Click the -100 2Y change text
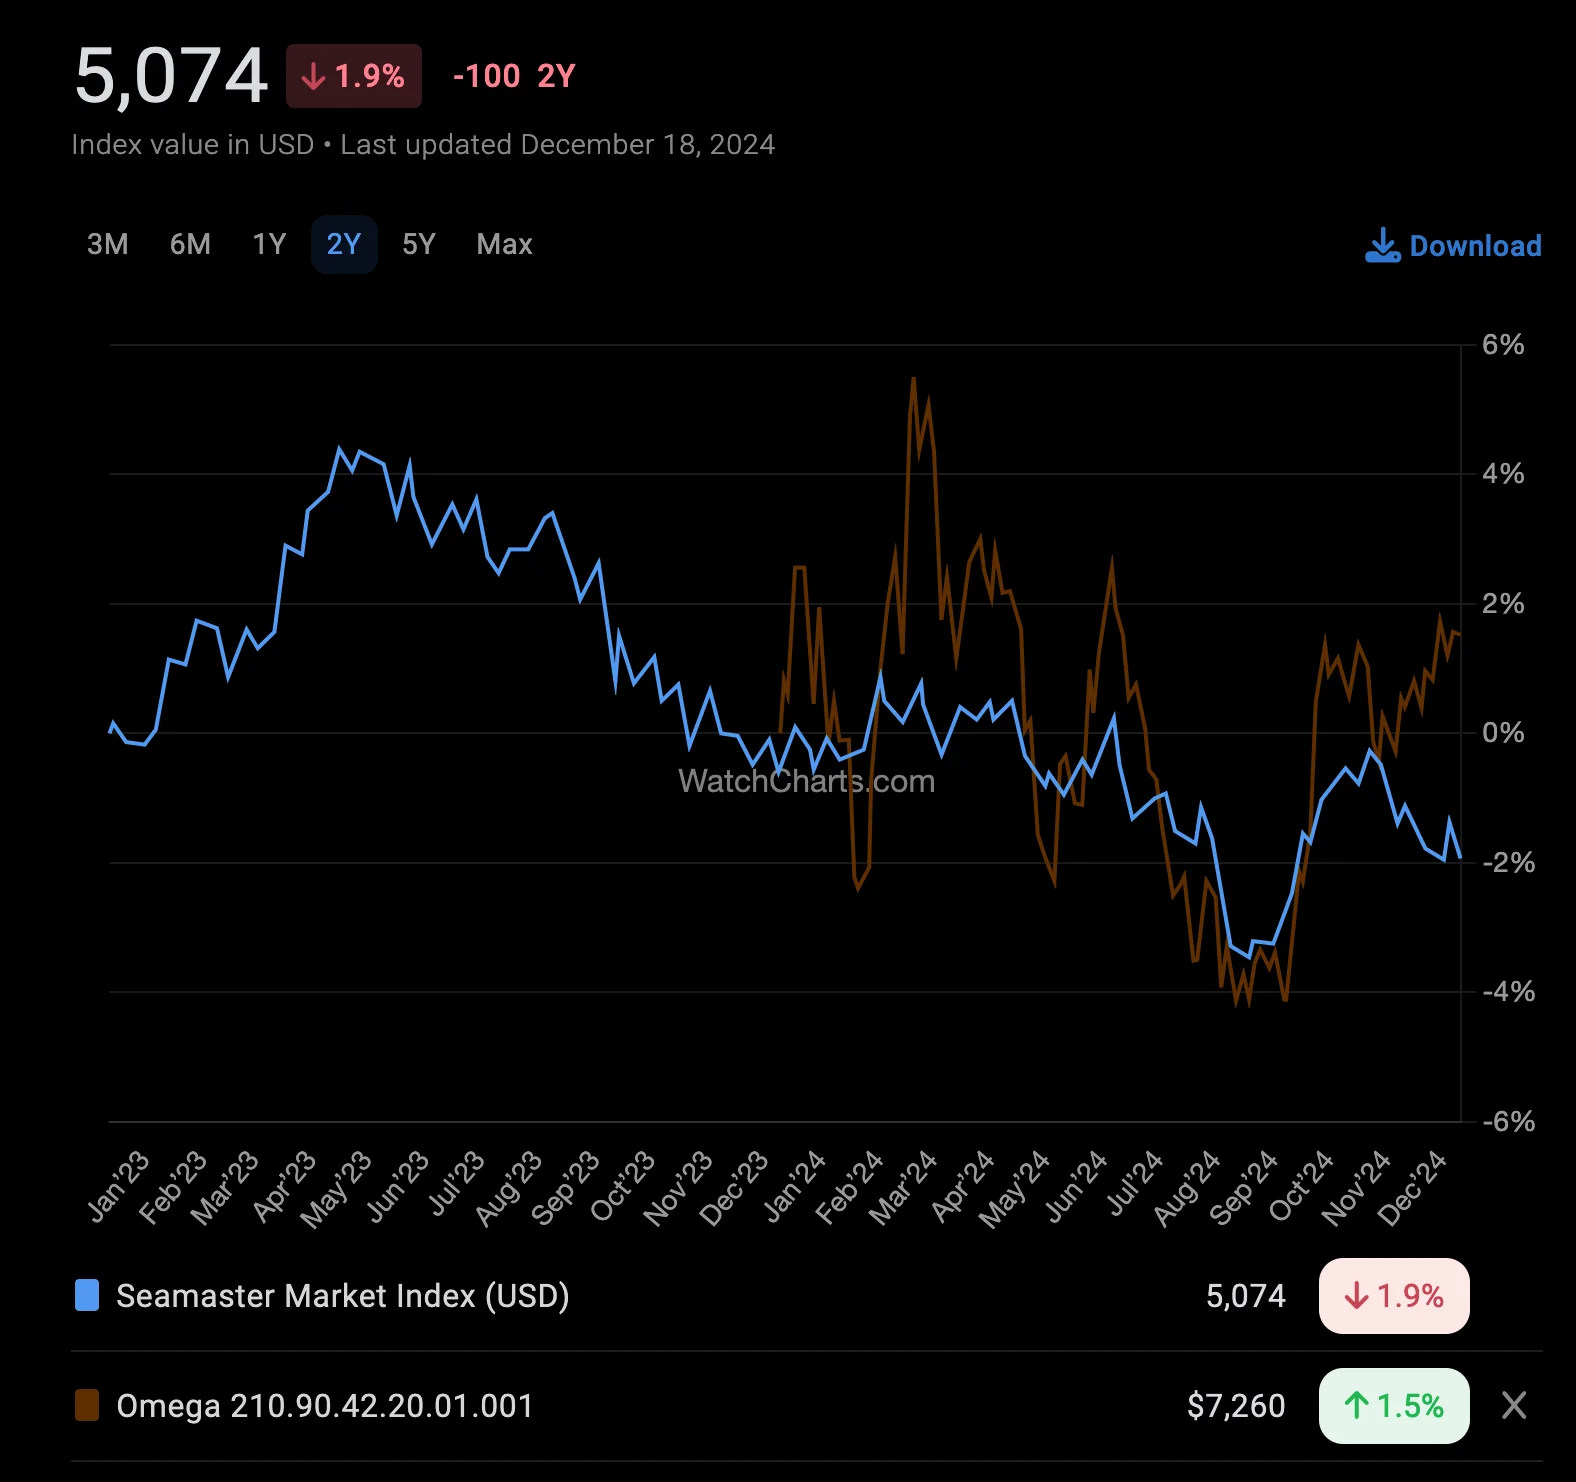The image size is (1576, 1482). [514, 76]
